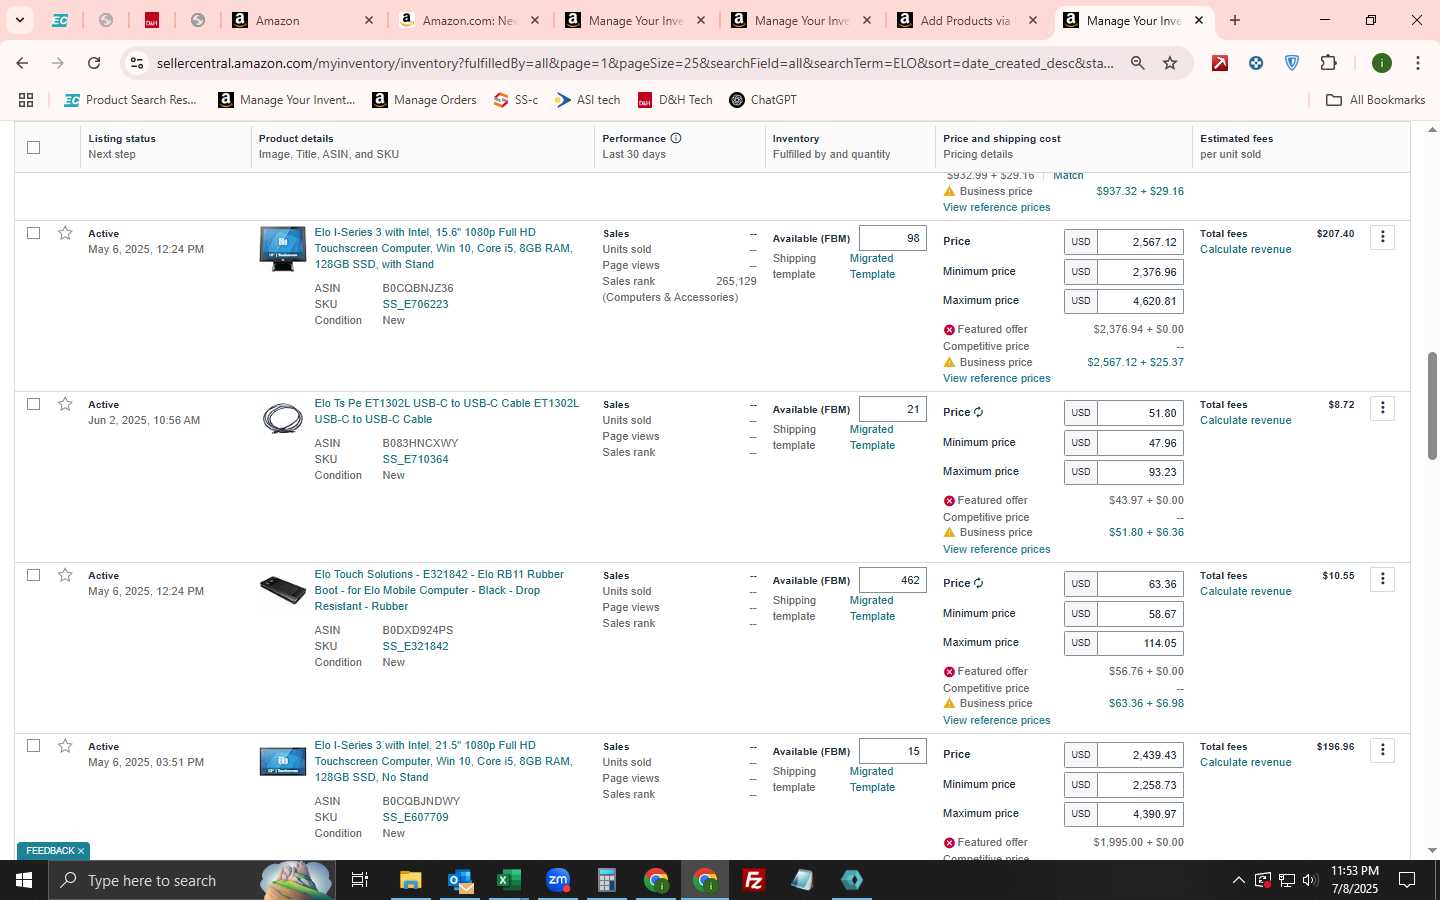Open SKU link SS_E710364
This screenshot has height=900, width=1440.
pos(415,459)
